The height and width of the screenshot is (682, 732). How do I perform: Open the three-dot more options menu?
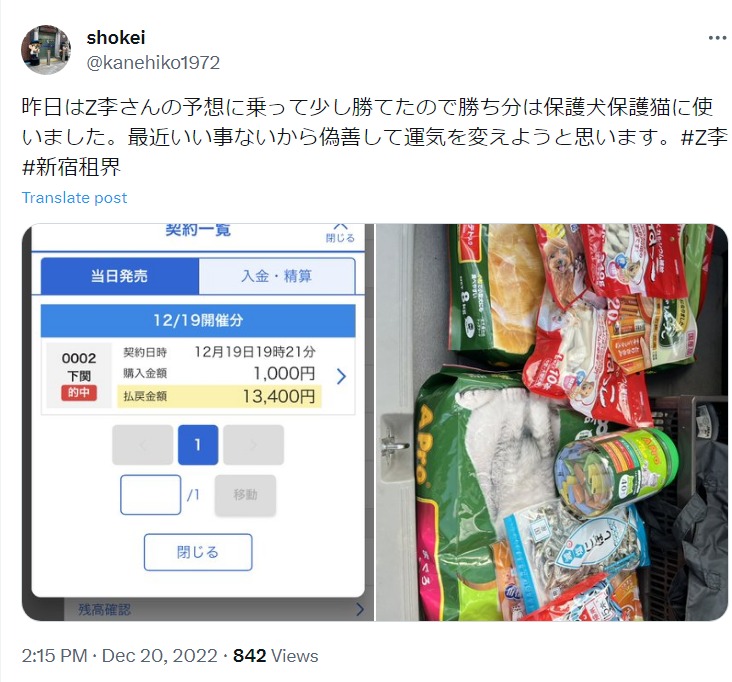point(717,38)
